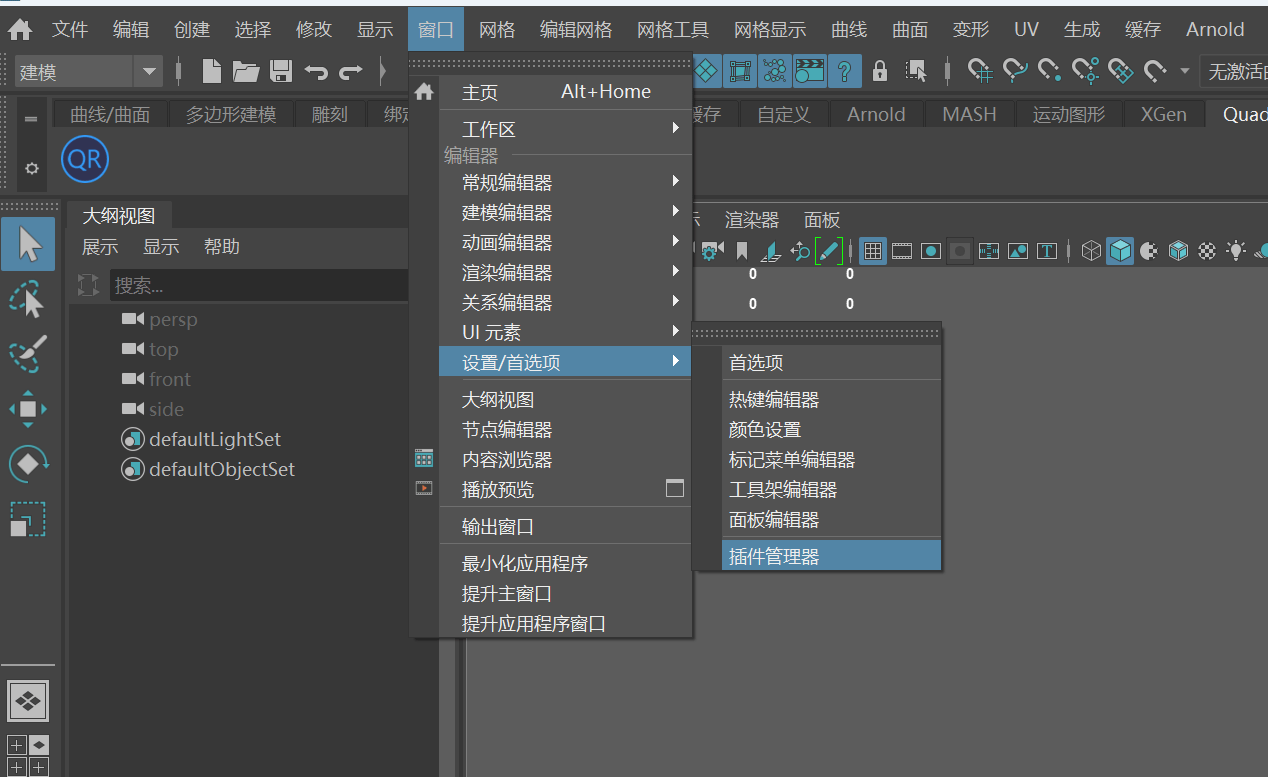Toggle snap to grid
Image resolution: width=1268 pixels, height=777 pixels.
[x=980, y=70]
